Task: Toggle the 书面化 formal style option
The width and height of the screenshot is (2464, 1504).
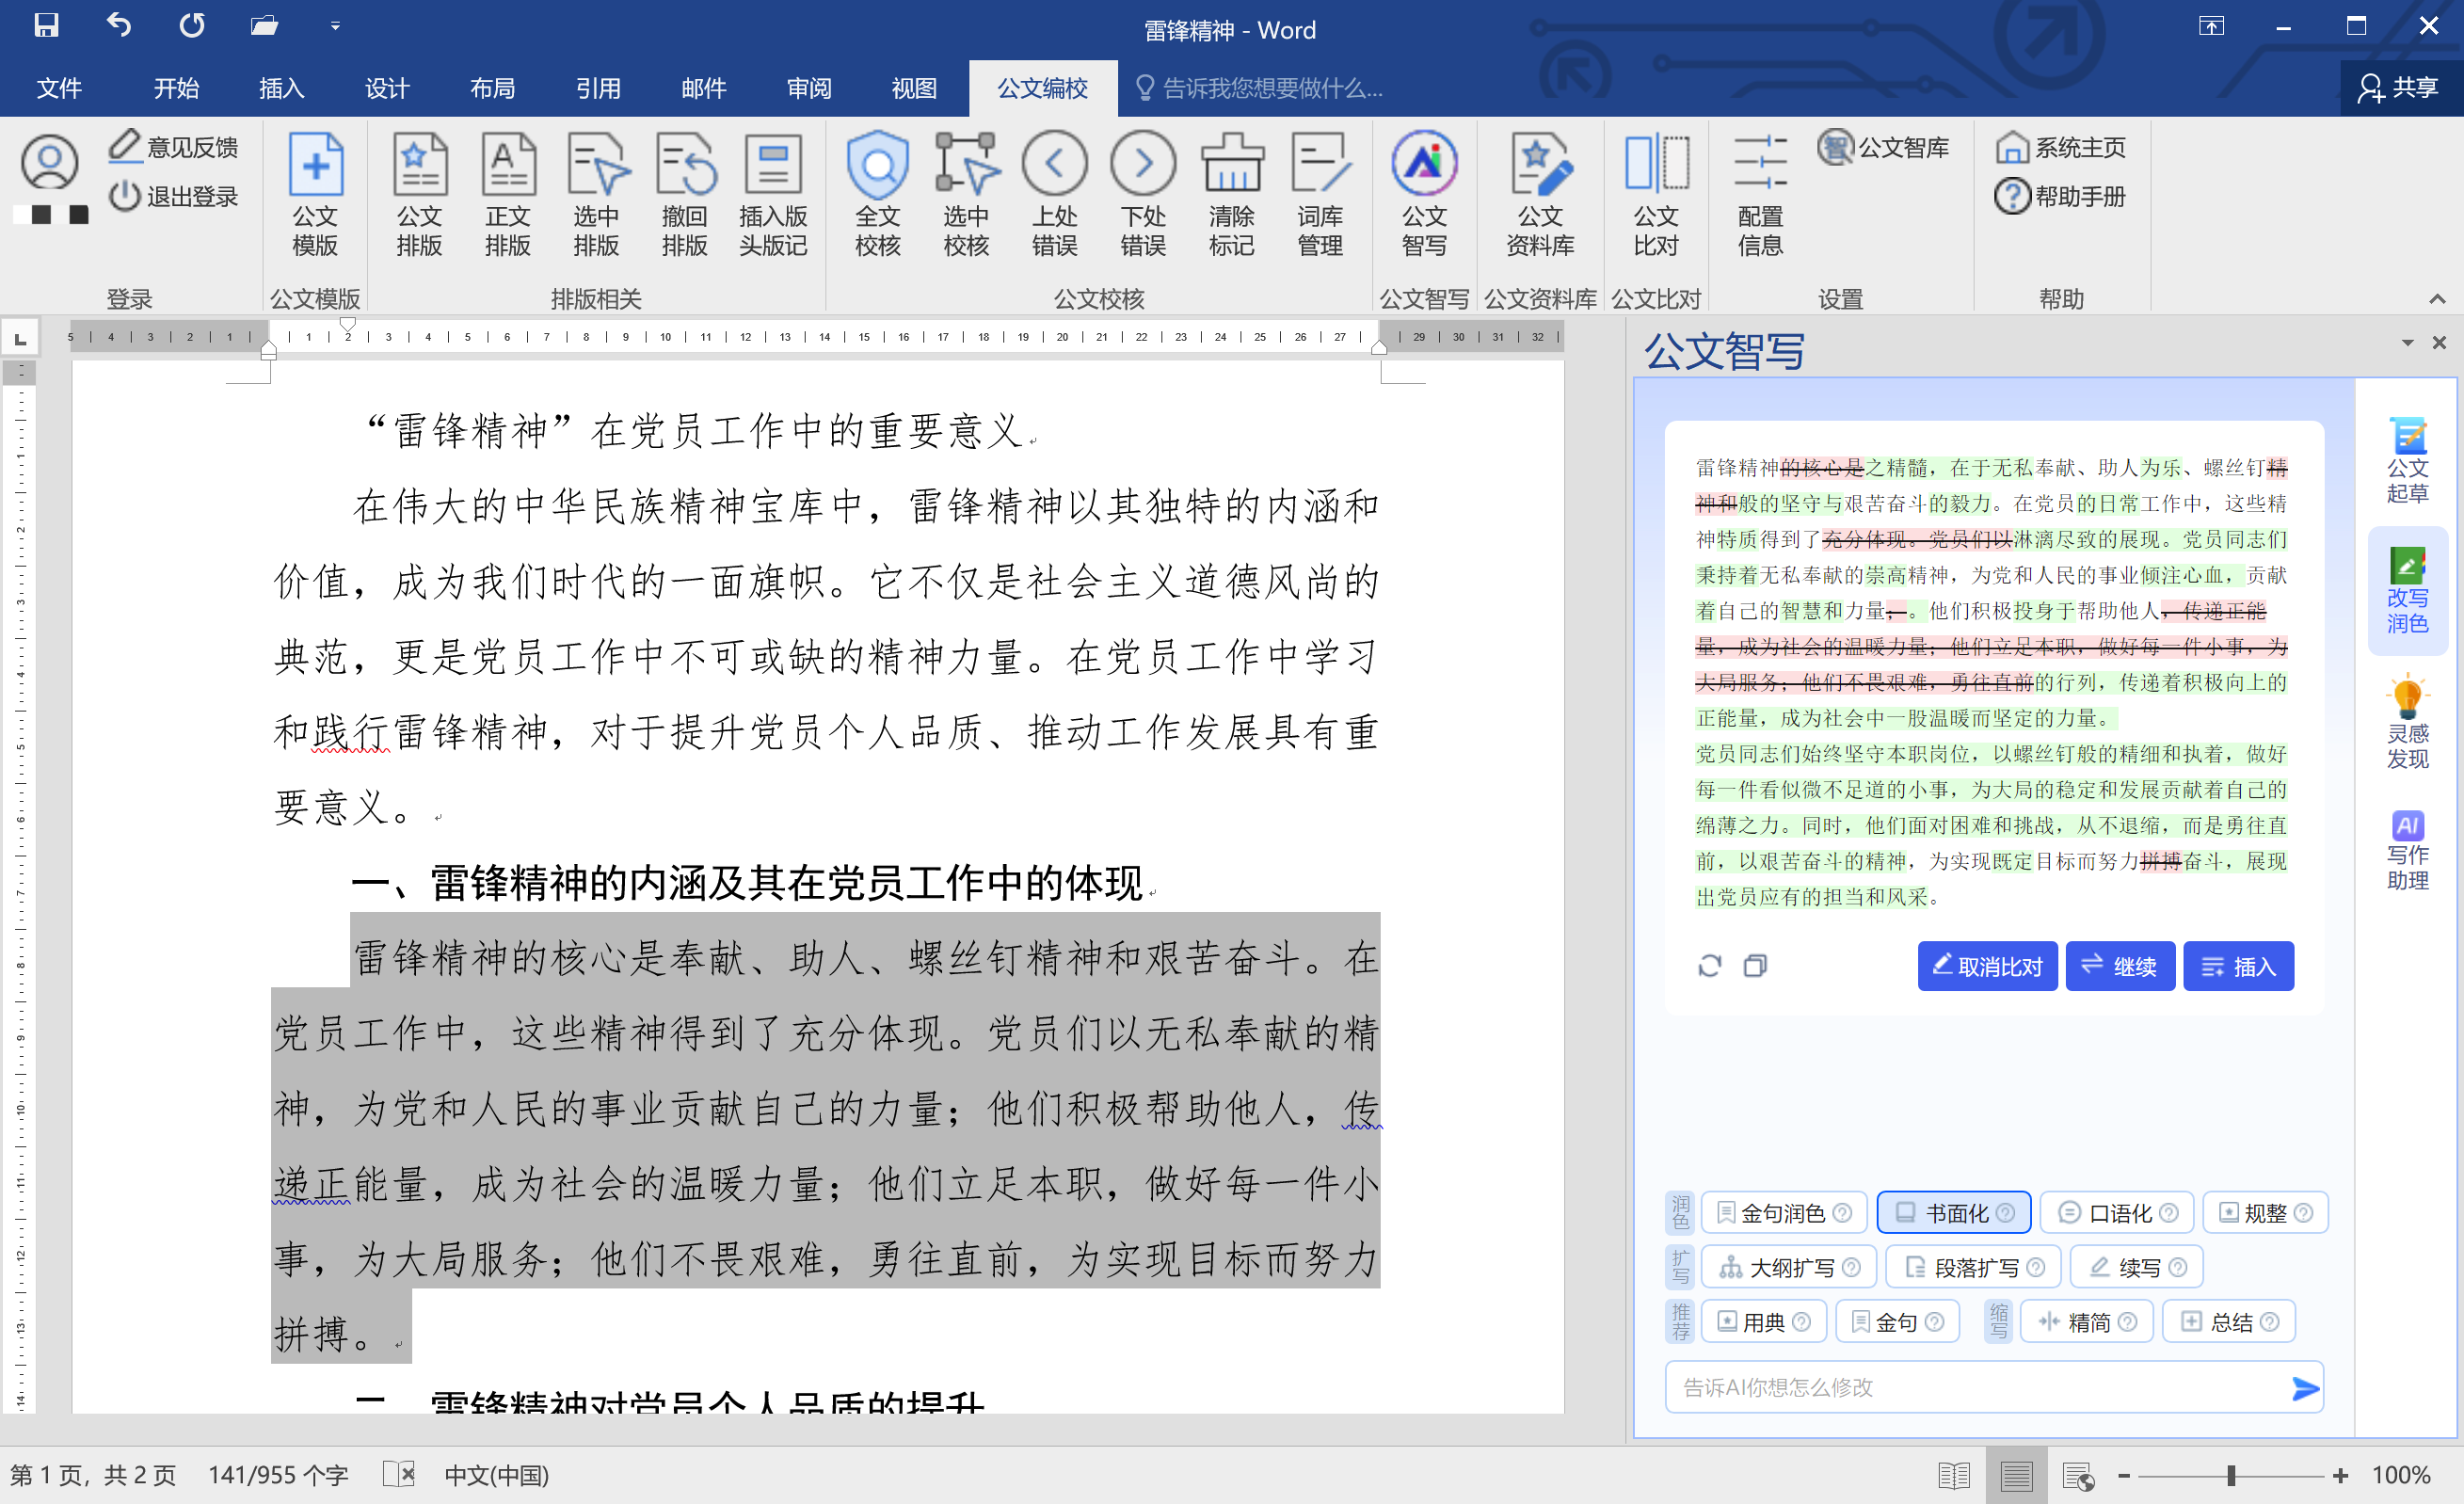Action: pos(1954,1213)
